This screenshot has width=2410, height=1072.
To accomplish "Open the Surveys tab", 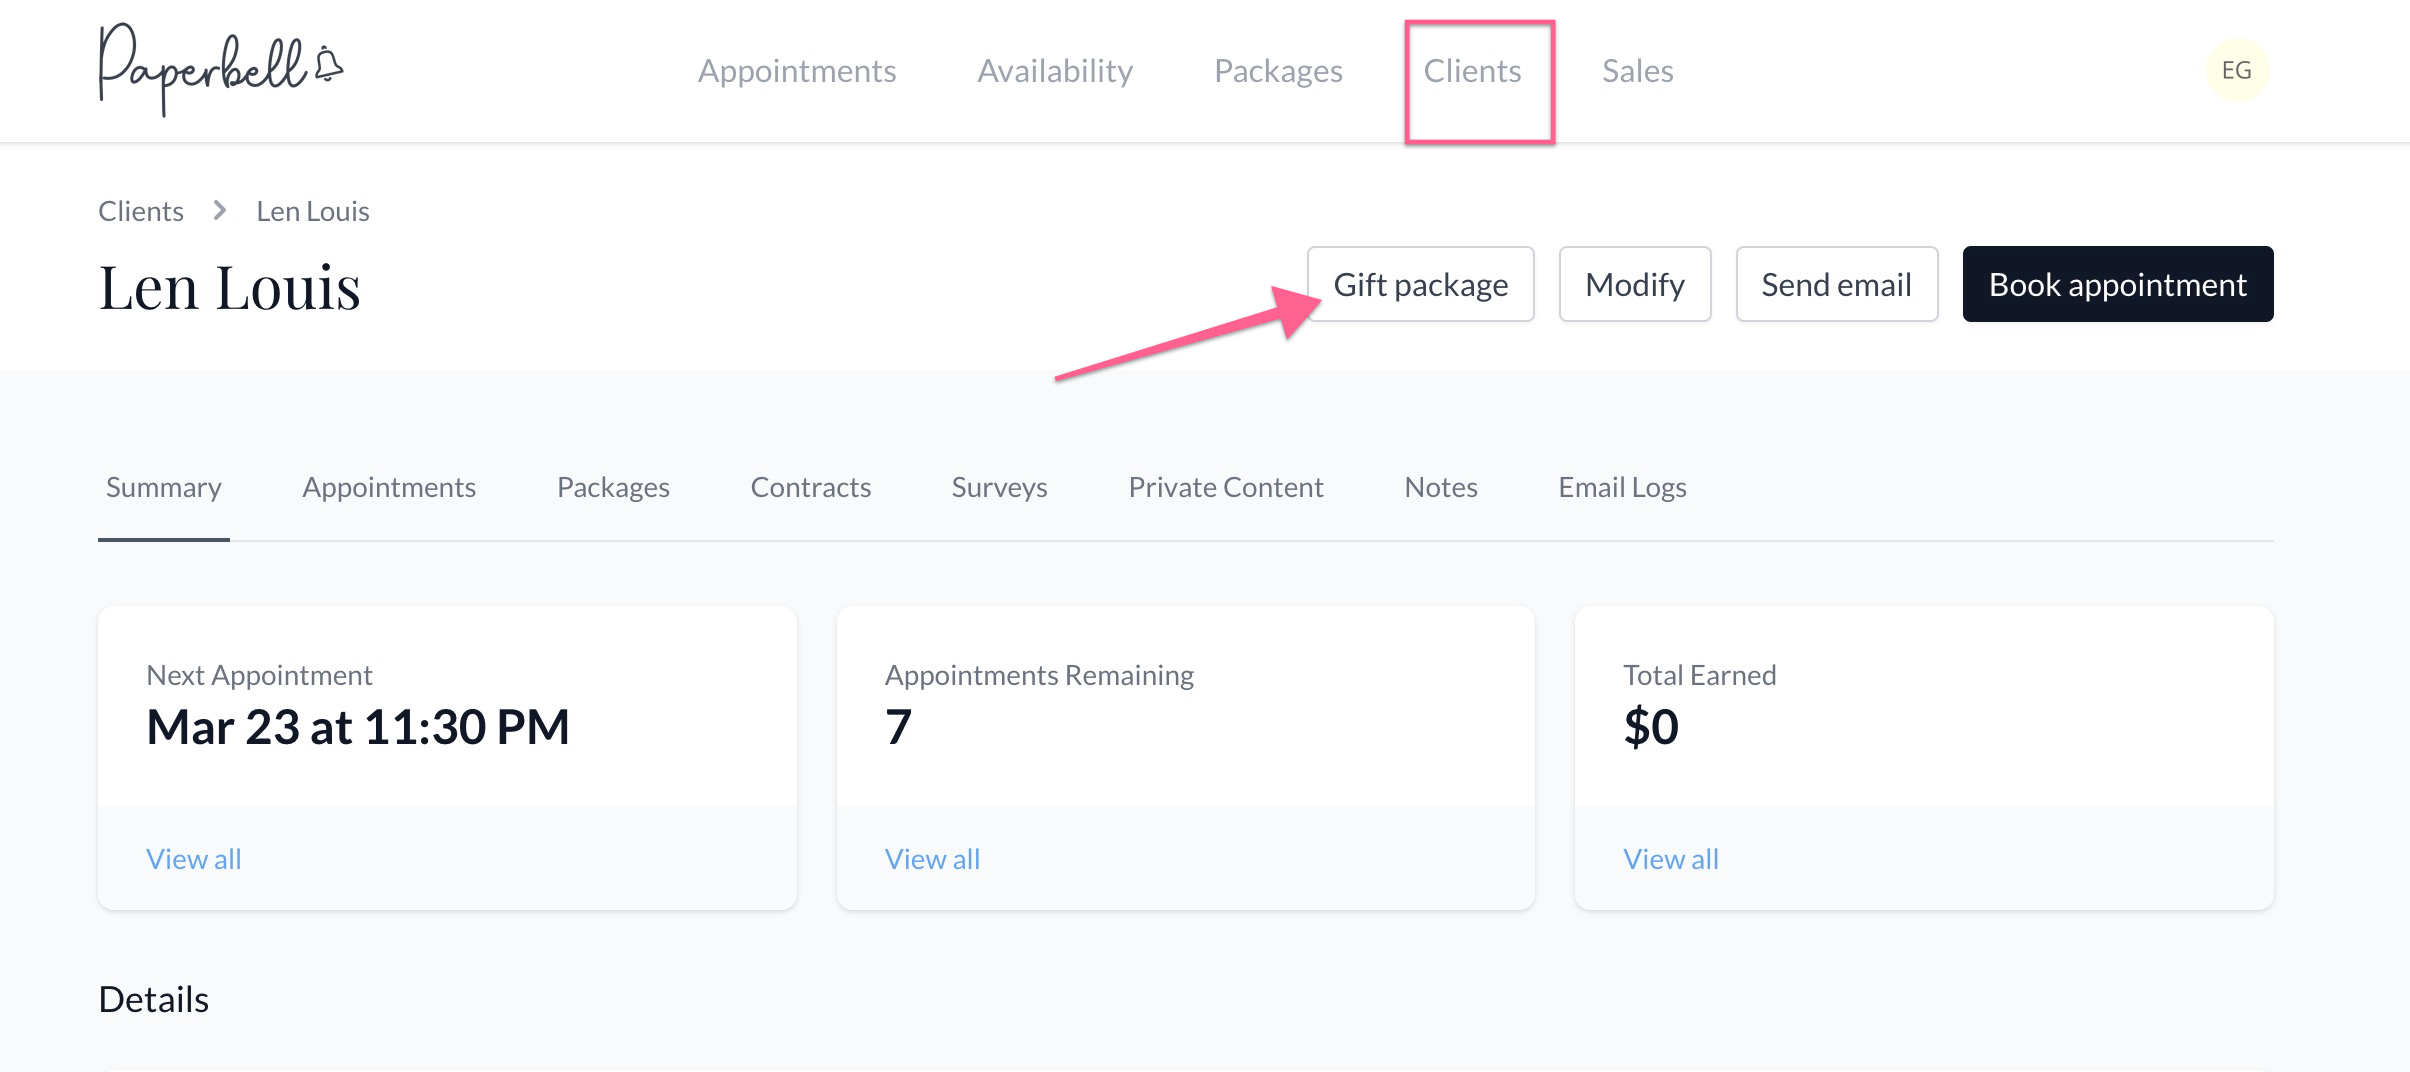I will pyautogui.click(x=999, y=487).
